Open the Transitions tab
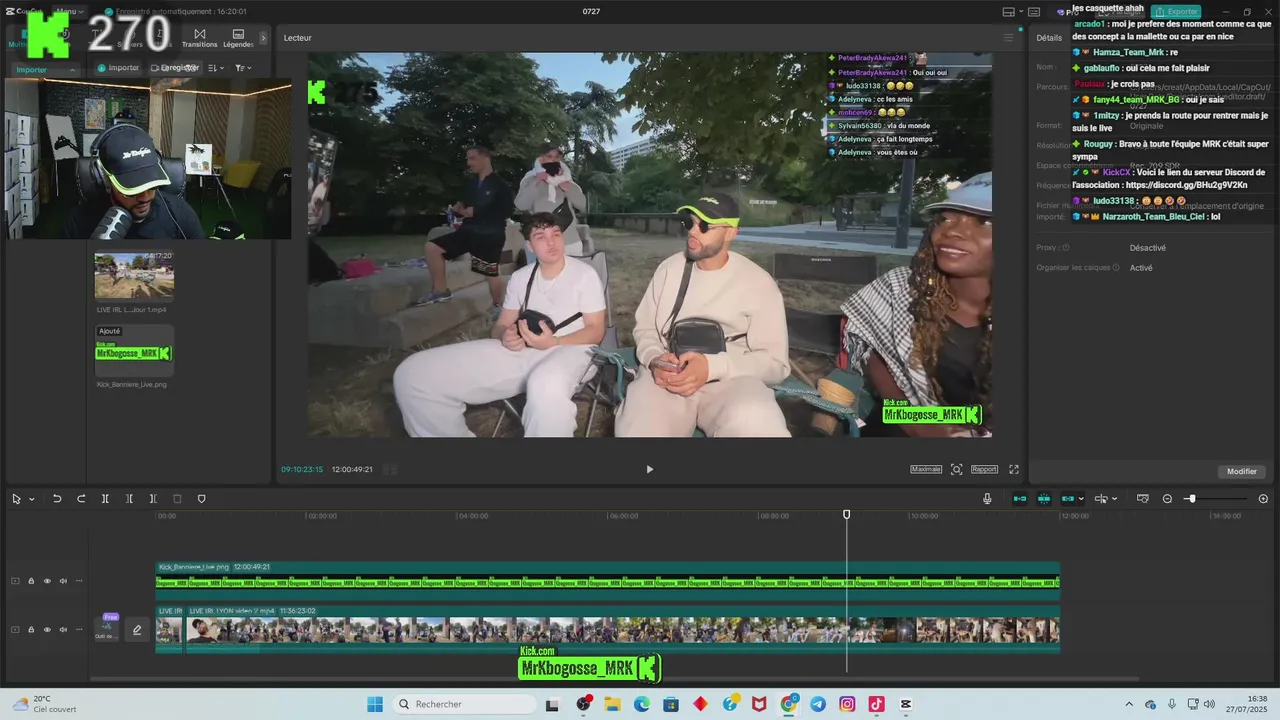The width and height of the screenshot is (1280, 720). (x=199, y=38)
